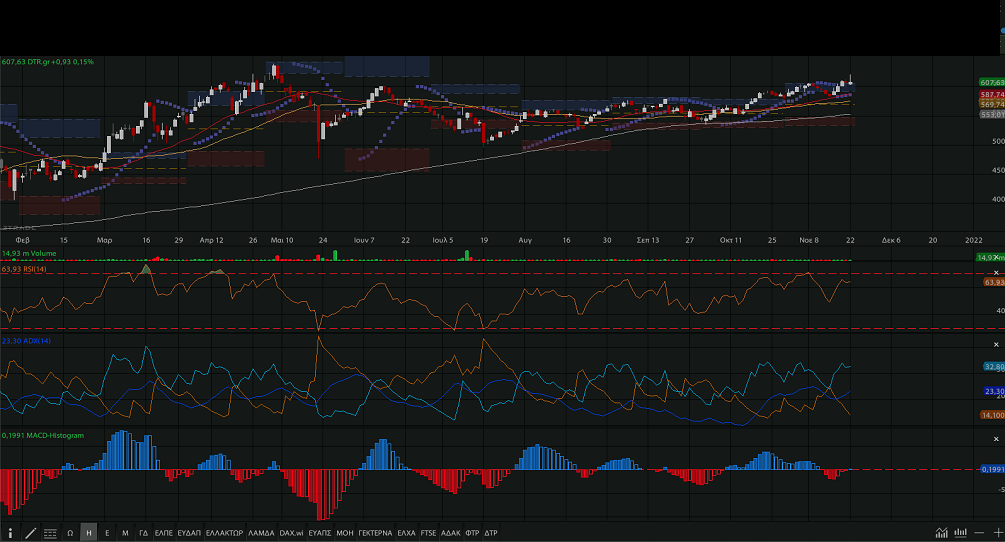
Task: Switch to the ΕΛΠΕ symbol tab
Action: [x=164, y=533]
